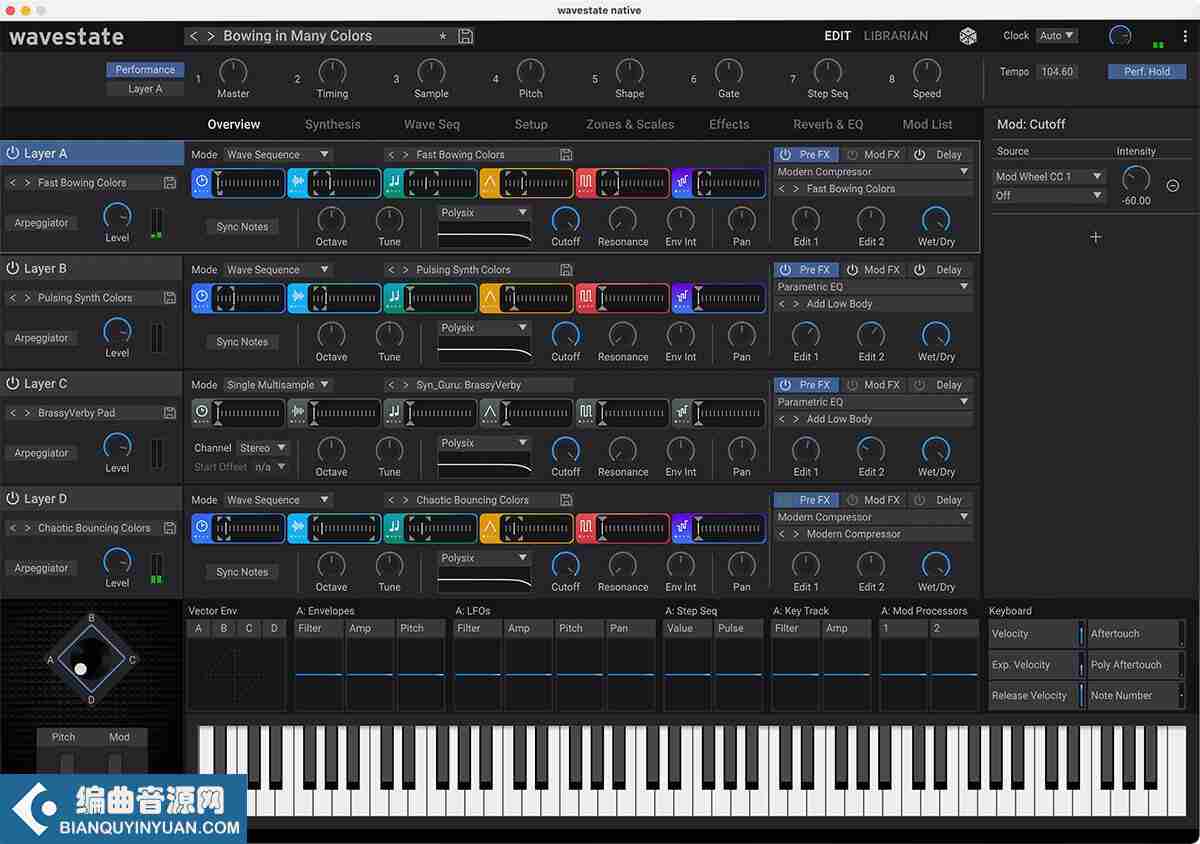Select Layer D shape lane icon
This screenshot has width=1200, height=844.
point(490,528)
